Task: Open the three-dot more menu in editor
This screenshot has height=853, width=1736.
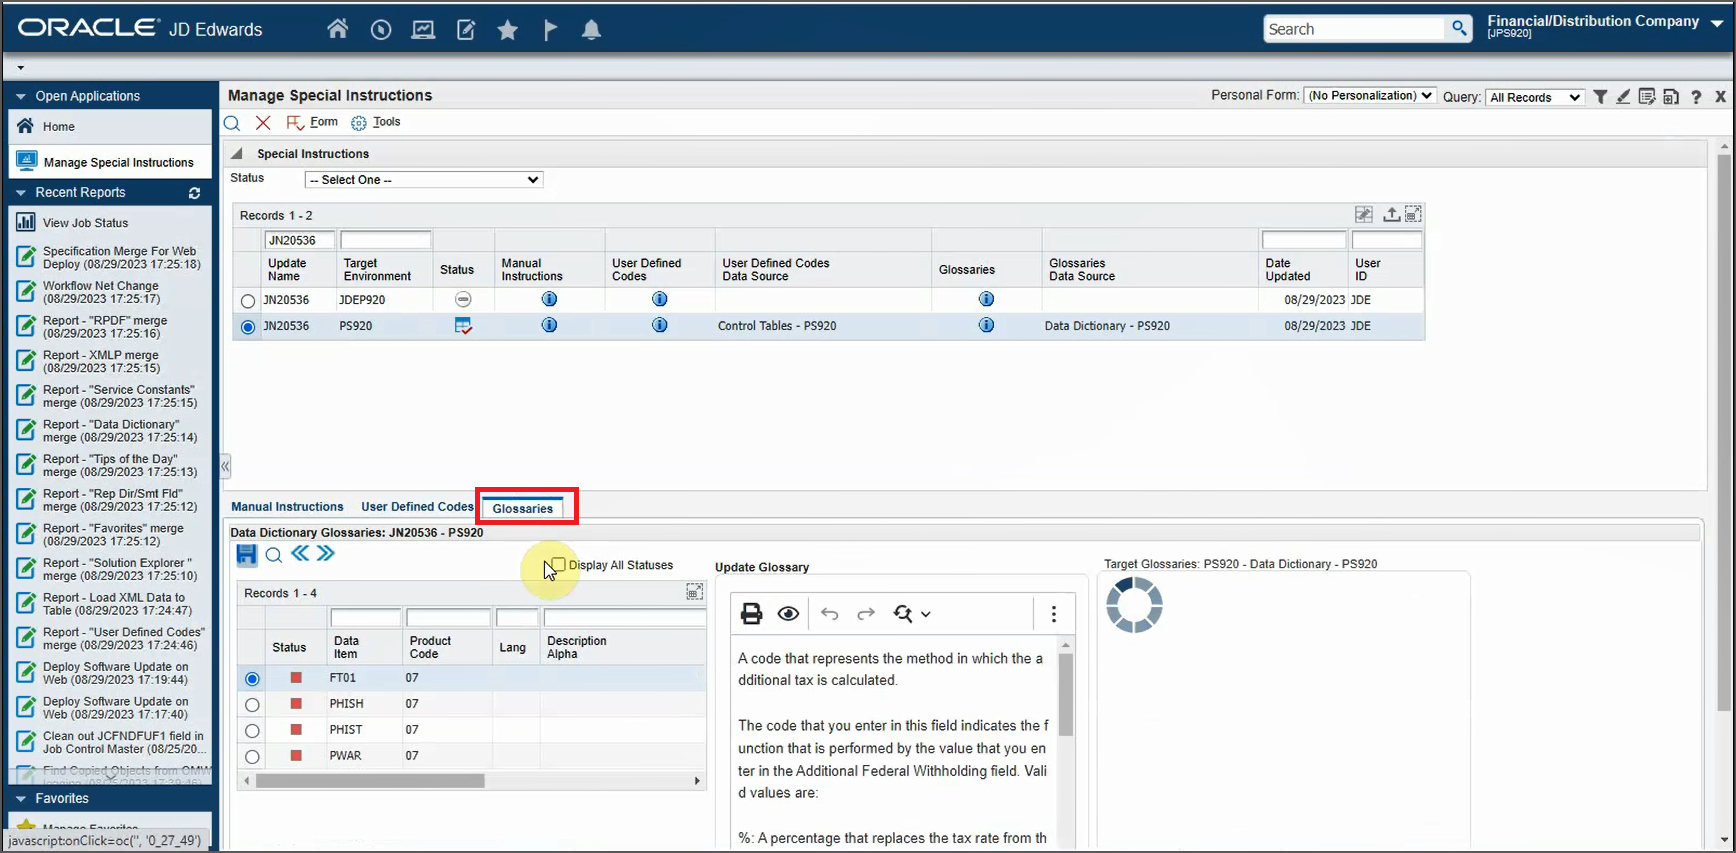Action: (1053, 614)
